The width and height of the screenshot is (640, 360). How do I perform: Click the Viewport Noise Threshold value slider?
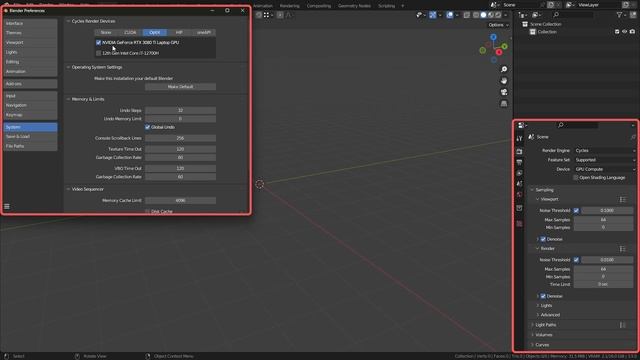[607, 211]
